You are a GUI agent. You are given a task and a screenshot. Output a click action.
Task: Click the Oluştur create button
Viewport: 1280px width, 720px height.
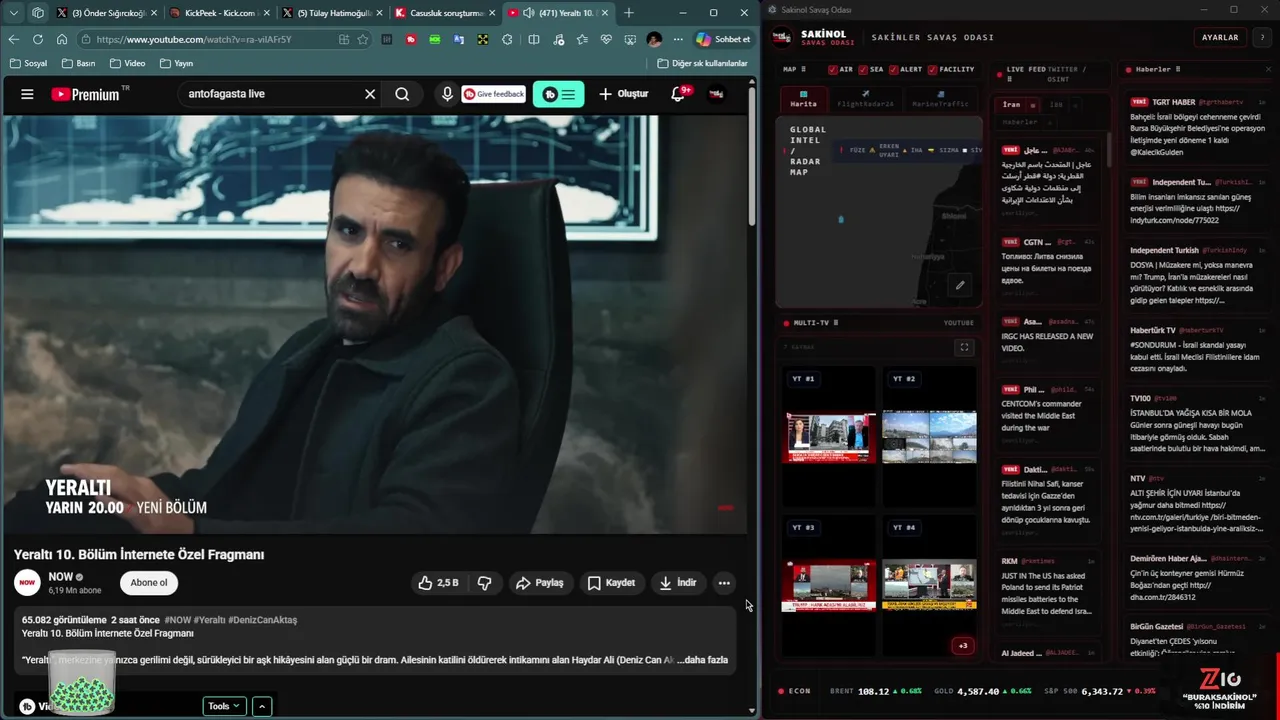tap(624, 94)
